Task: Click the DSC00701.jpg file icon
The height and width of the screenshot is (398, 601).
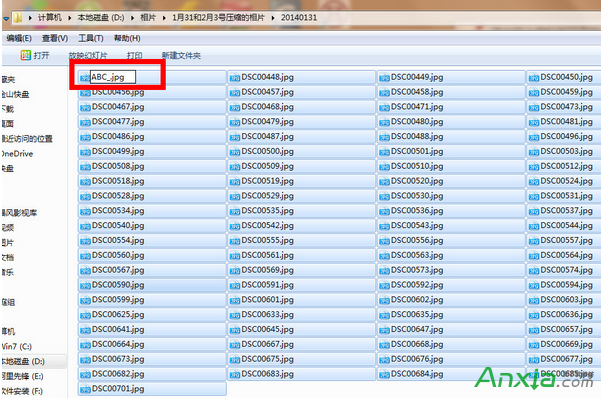Action: (85, 390)
